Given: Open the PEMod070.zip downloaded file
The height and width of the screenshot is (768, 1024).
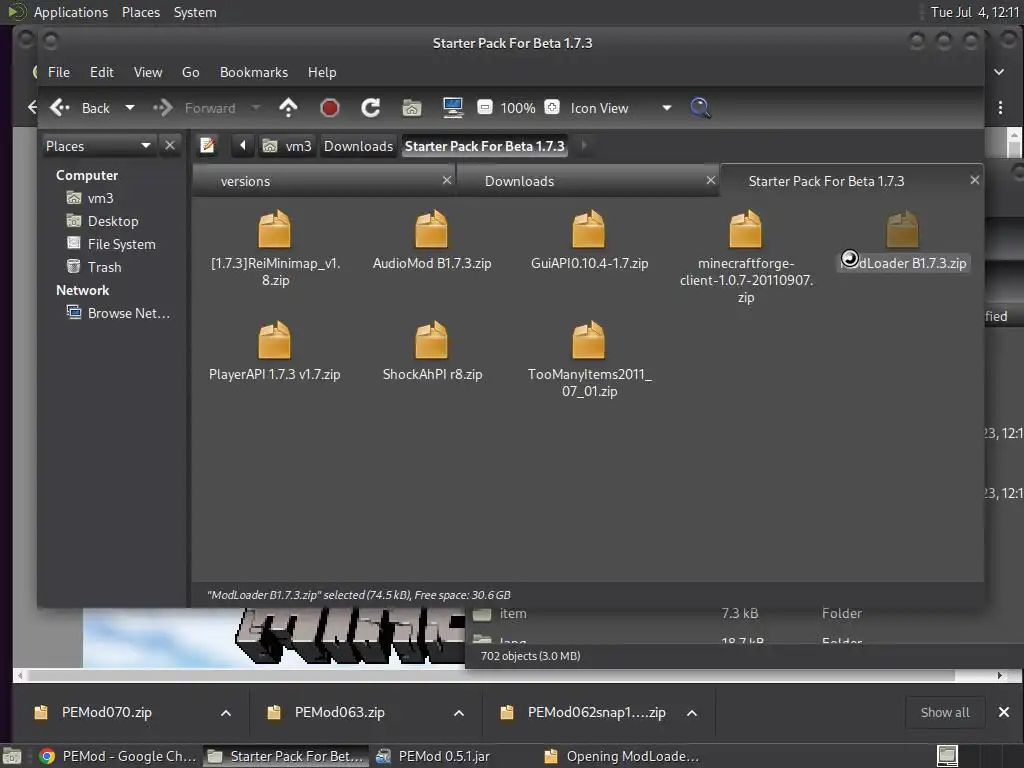Looking at the screenshot, I should 106,712.
